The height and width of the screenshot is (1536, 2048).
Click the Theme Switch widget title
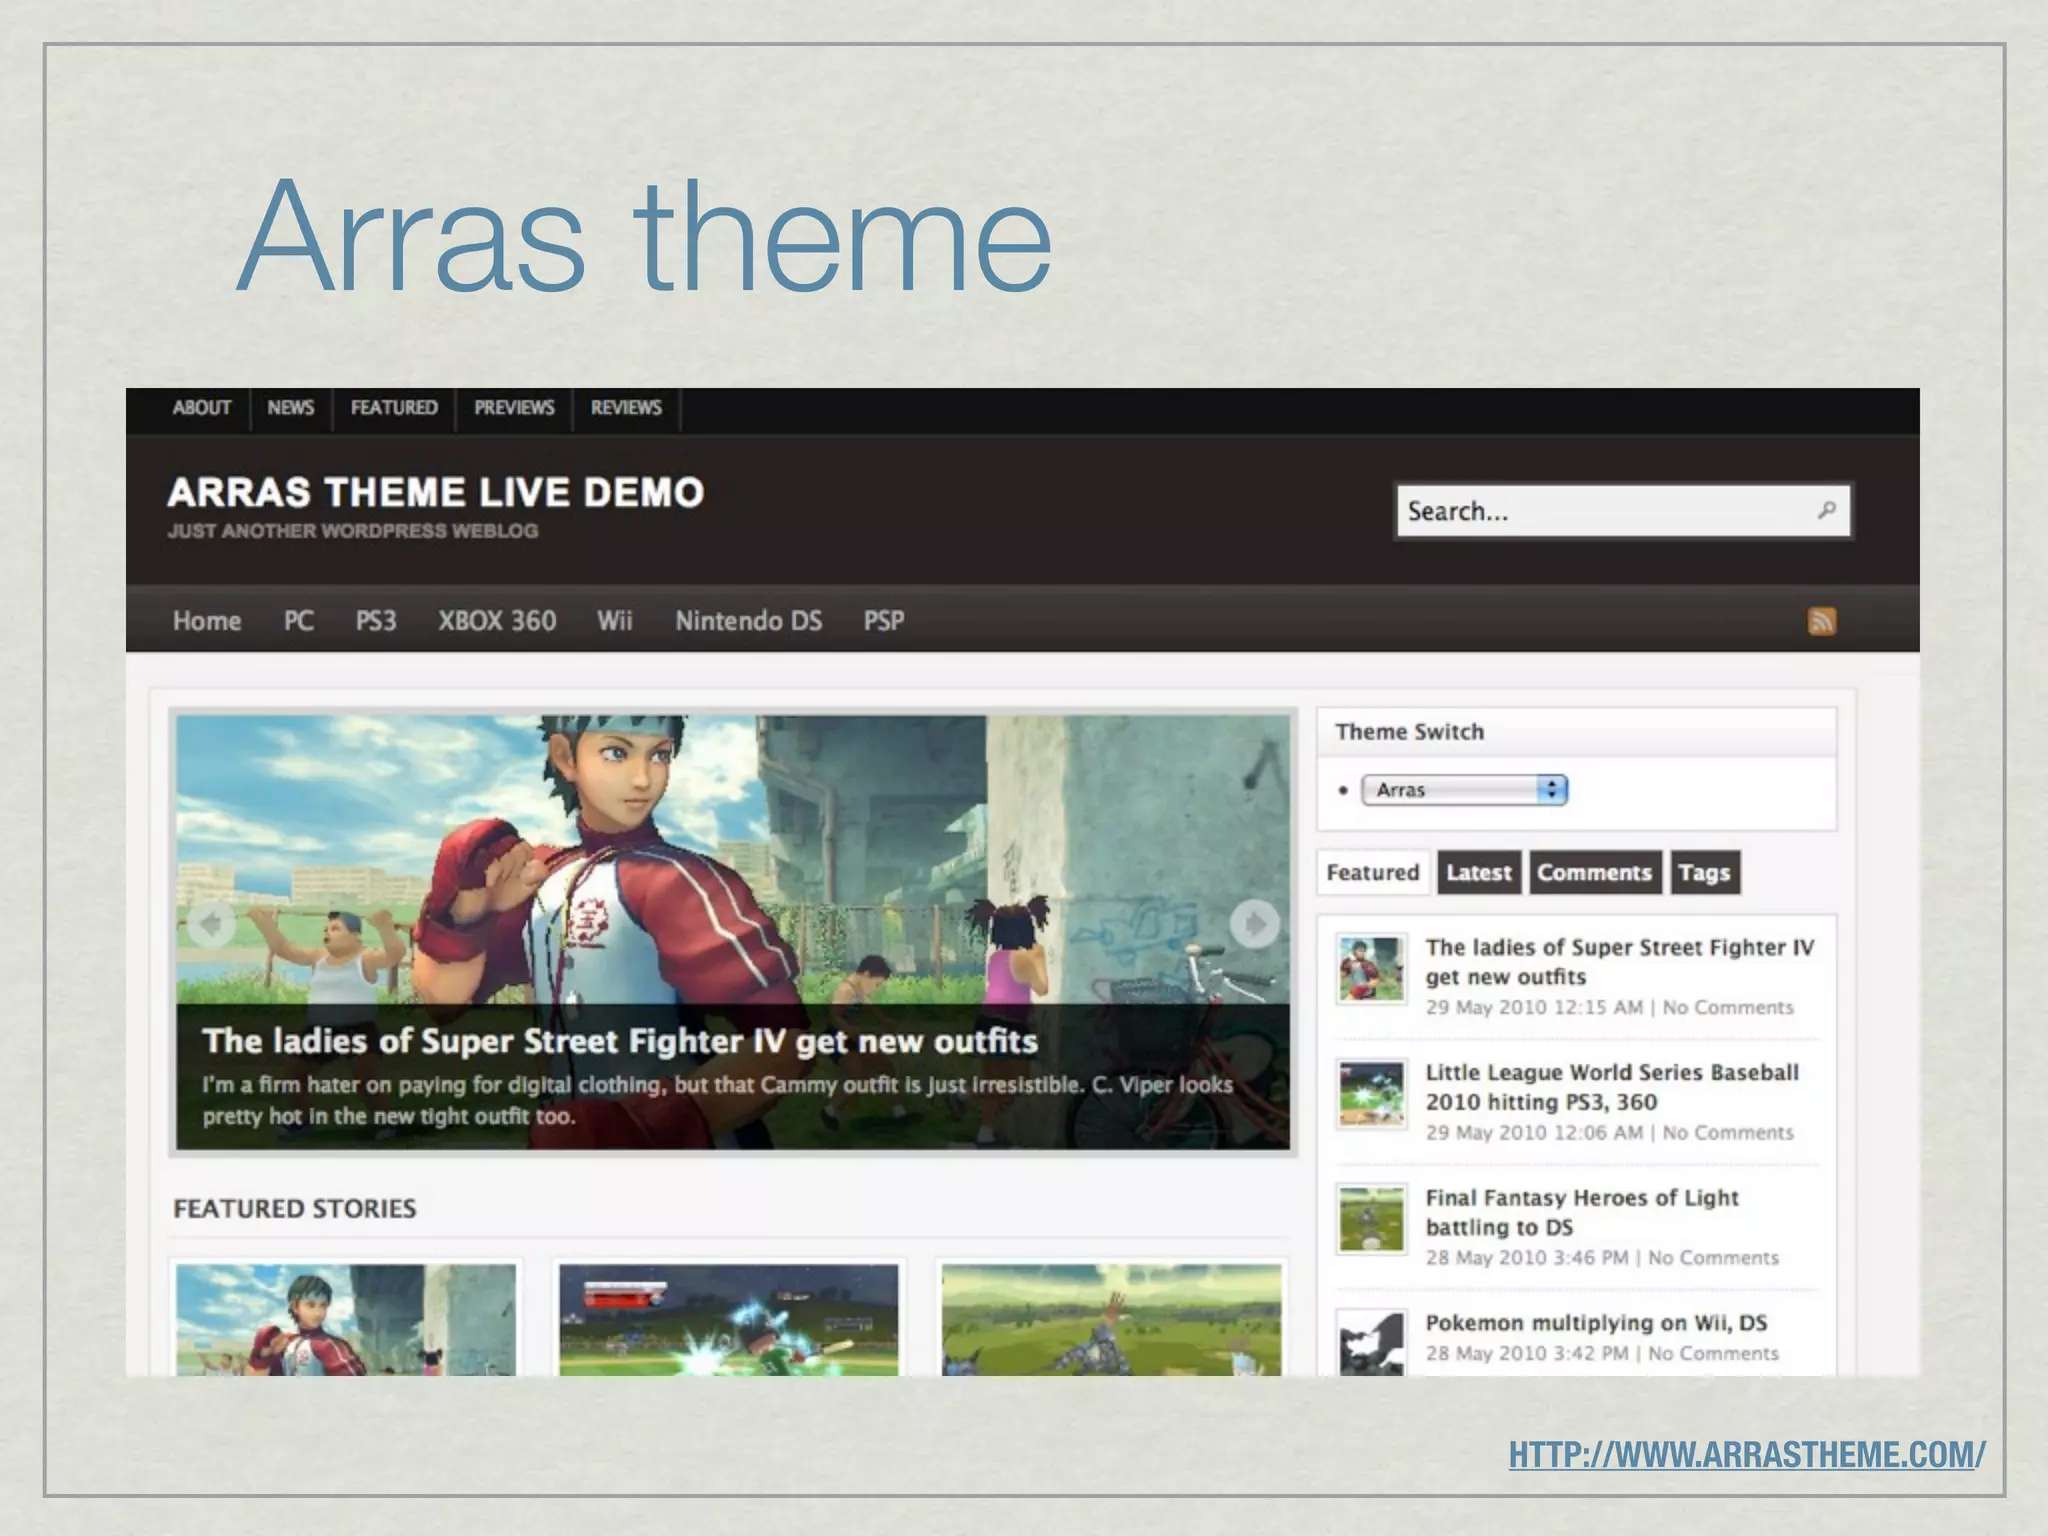[x=1409, y=732]
